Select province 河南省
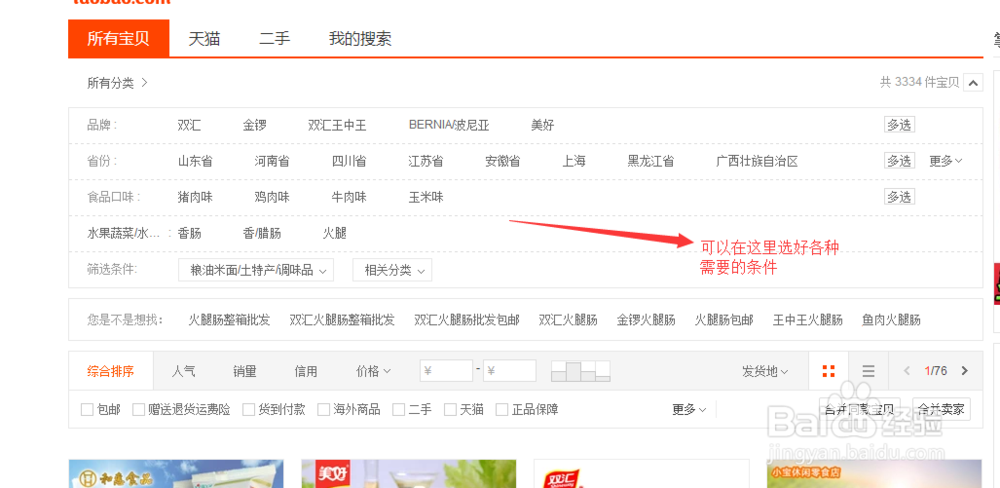The image size is (1000, 488). 272,161
